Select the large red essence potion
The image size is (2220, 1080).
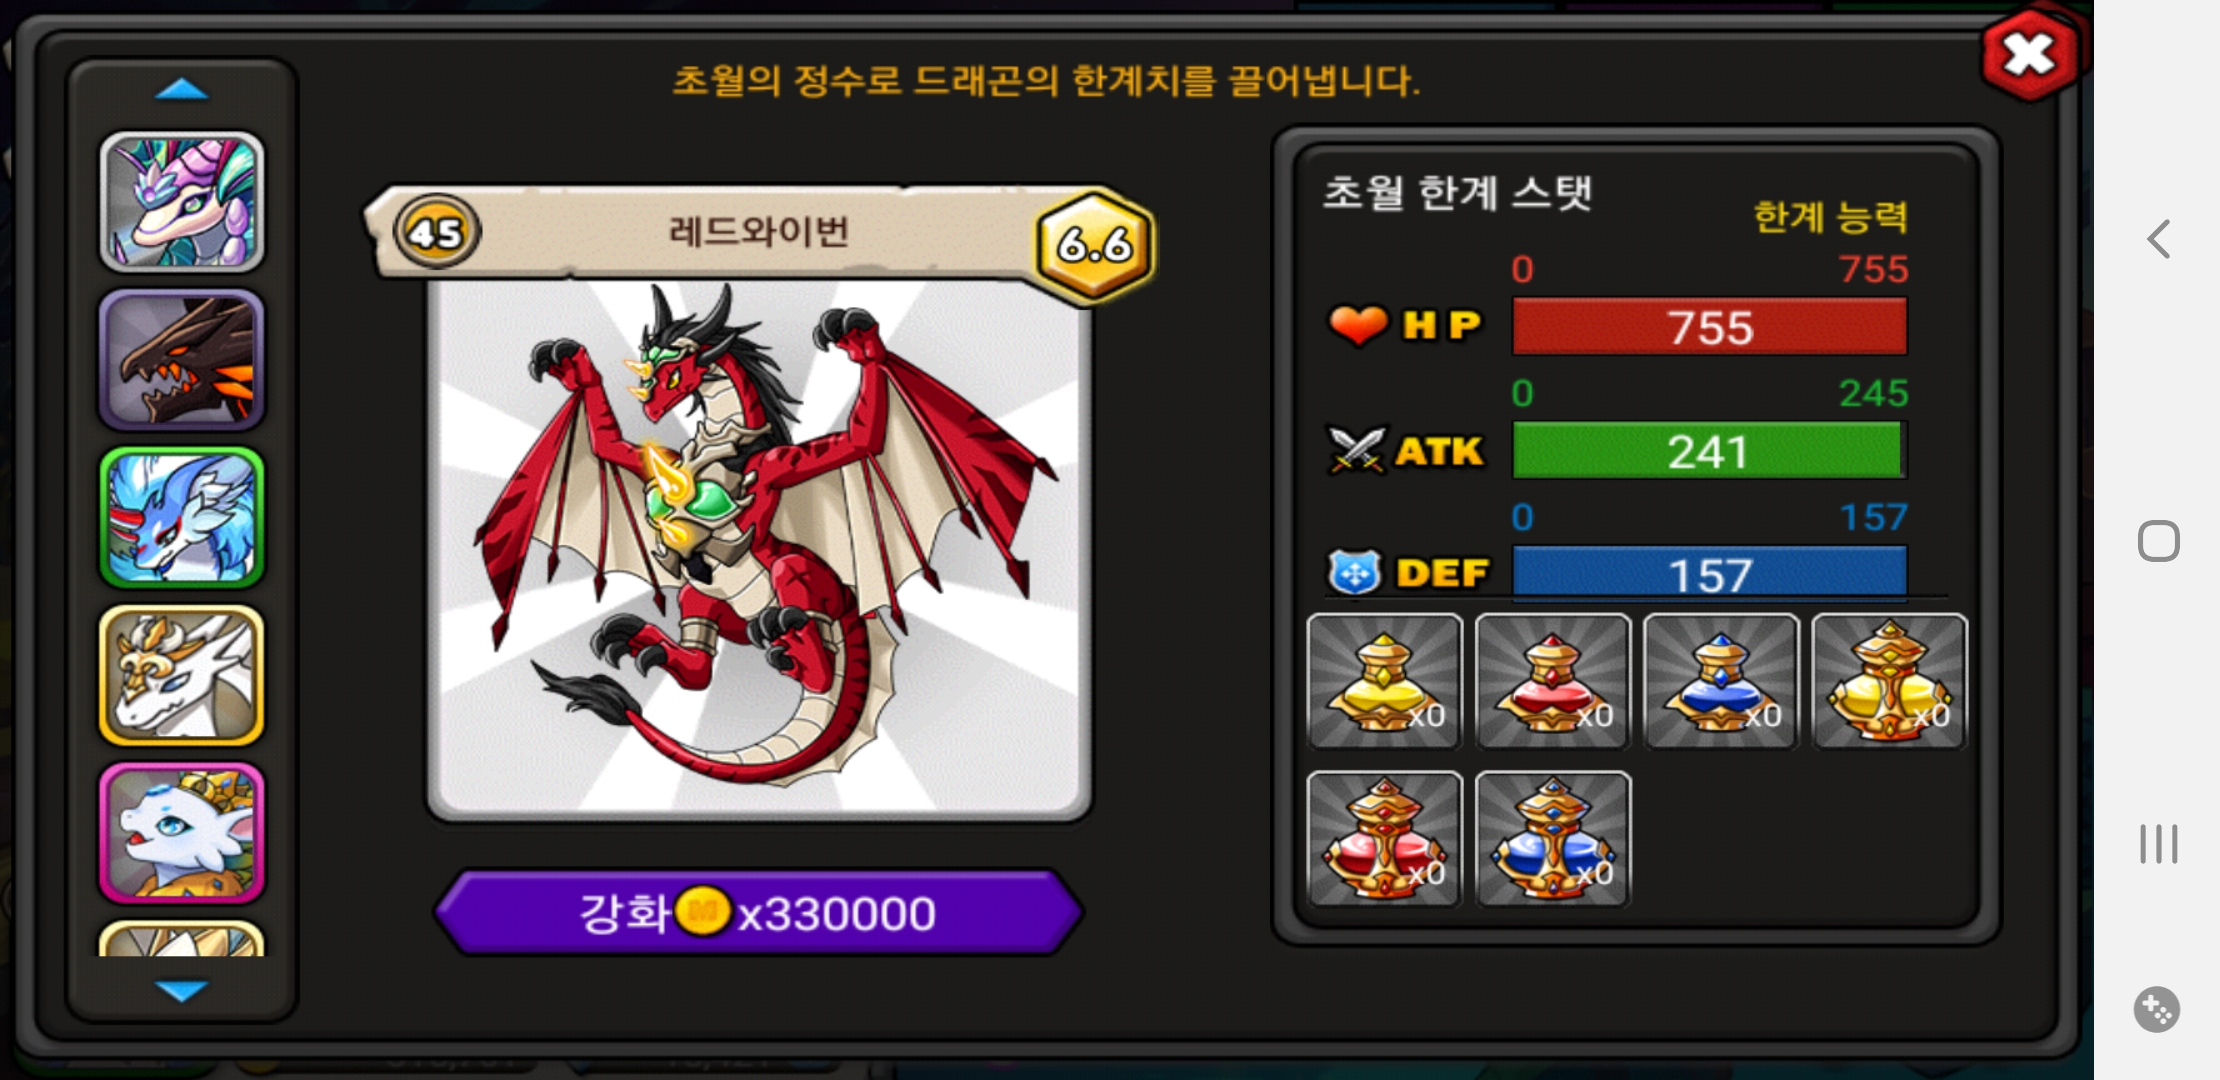pos(1384,839)
